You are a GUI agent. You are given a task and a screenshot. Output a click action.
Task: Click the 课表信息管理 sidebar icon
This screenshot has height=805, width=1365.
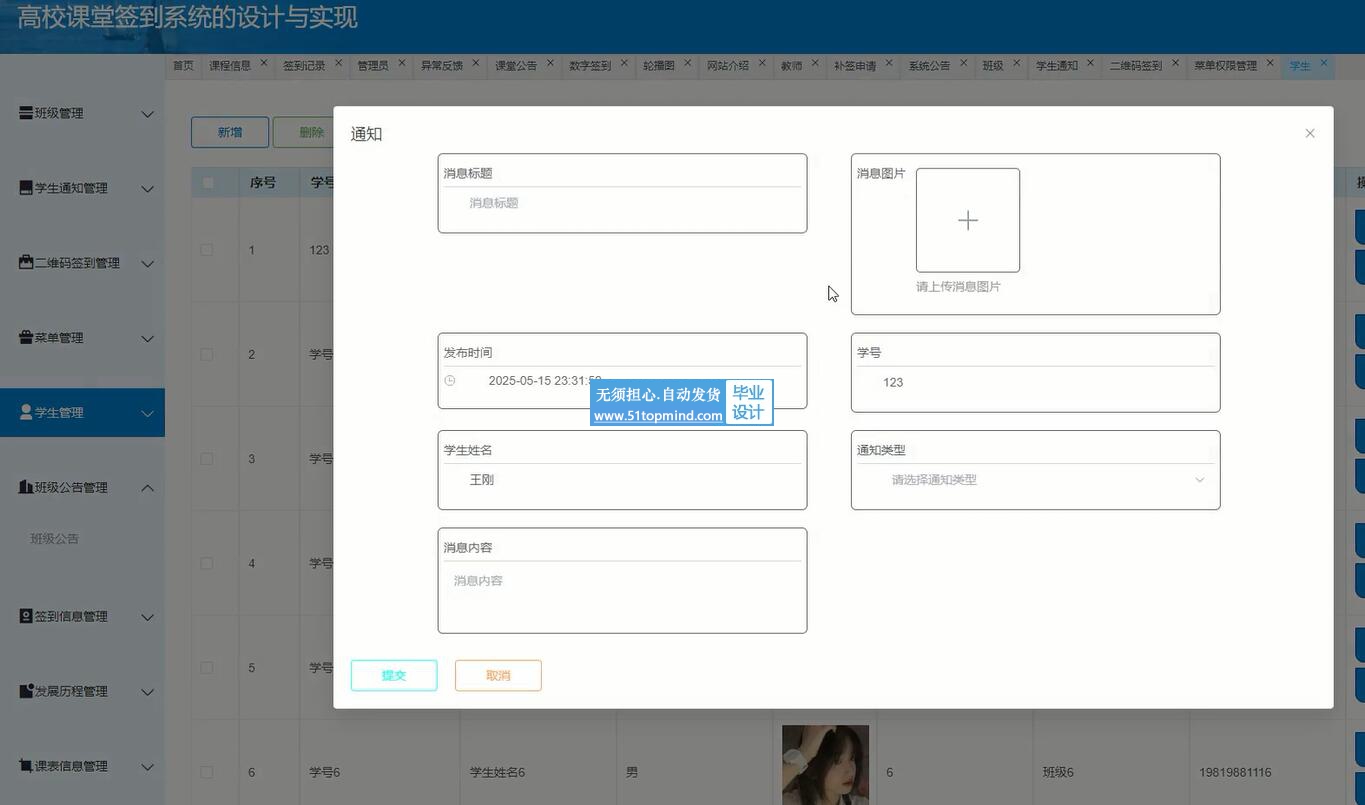tap(26, 766)
